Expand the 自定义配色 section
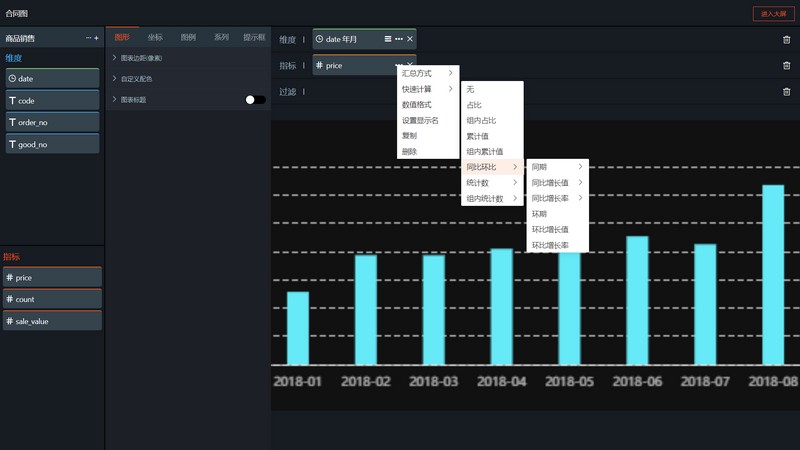The image size is (800, 450). tap(136, 79)
